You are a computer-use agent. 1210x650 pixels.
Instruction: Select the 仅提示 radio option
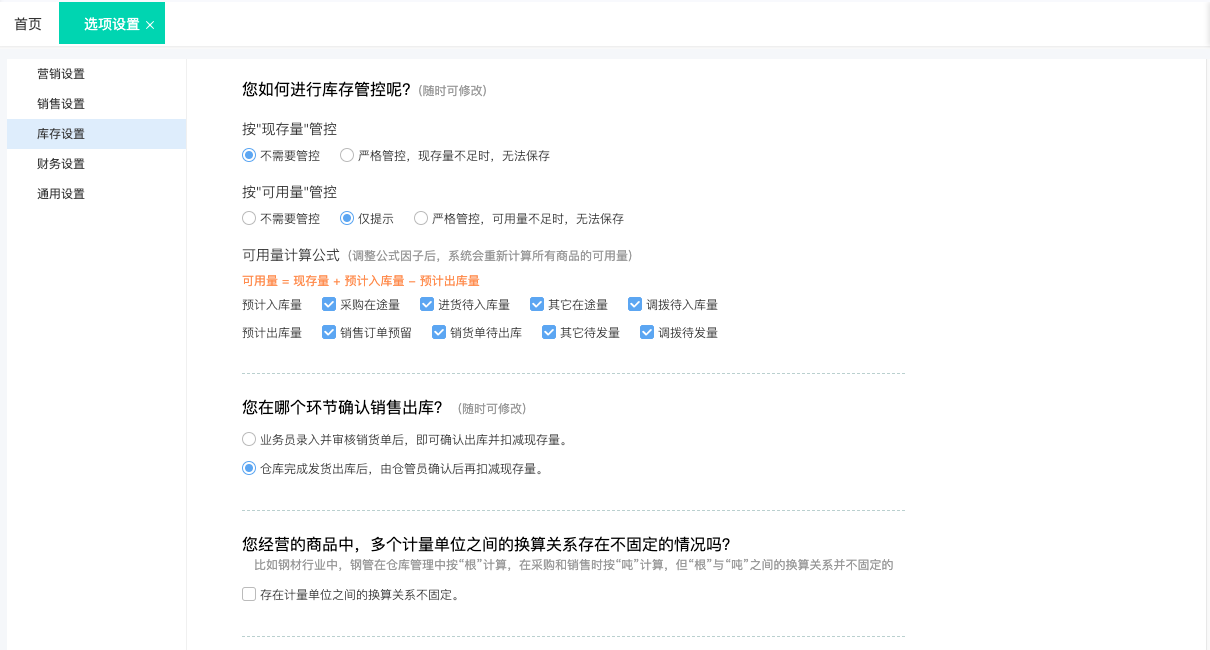pos(347,218)
